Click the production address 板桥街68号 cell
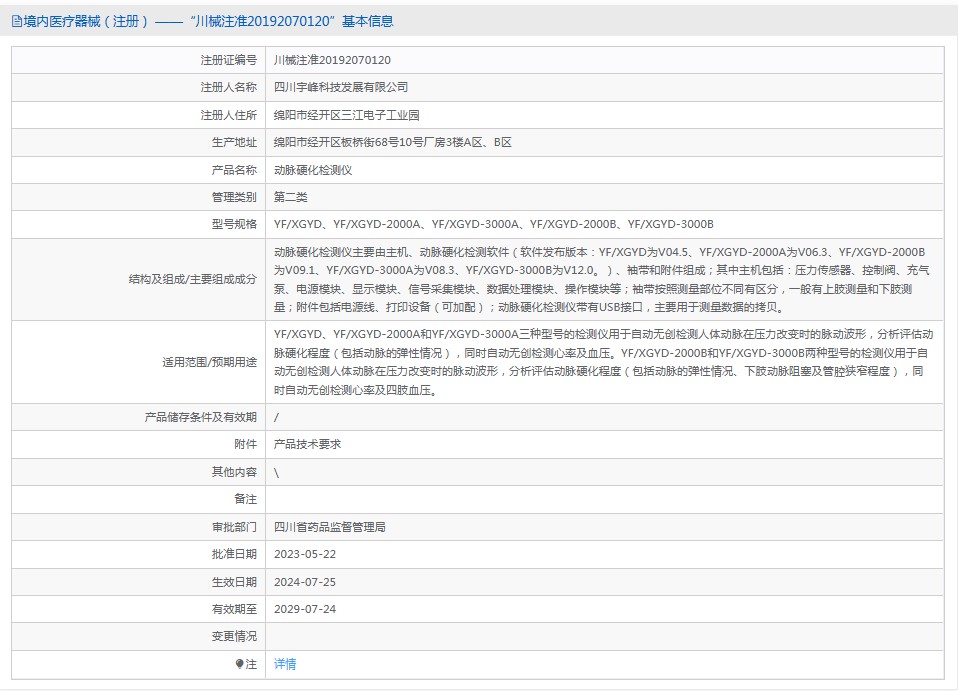The height and width of the screenshot is (691, 958). [x=392, y=142]
